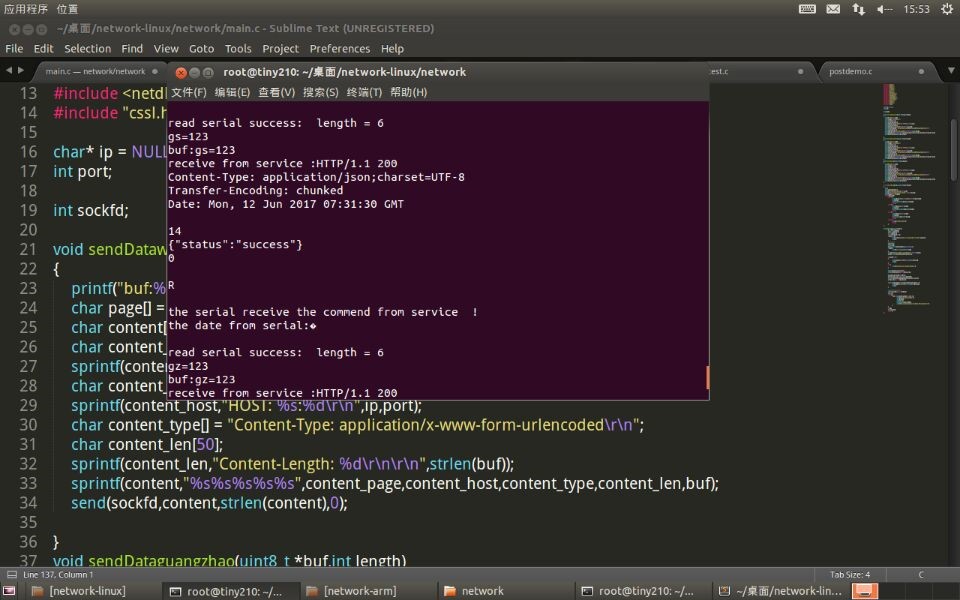The width and height of the screenshot is (960, 600).
Task: Maximize the terminal window
Action: coord(208,73)
